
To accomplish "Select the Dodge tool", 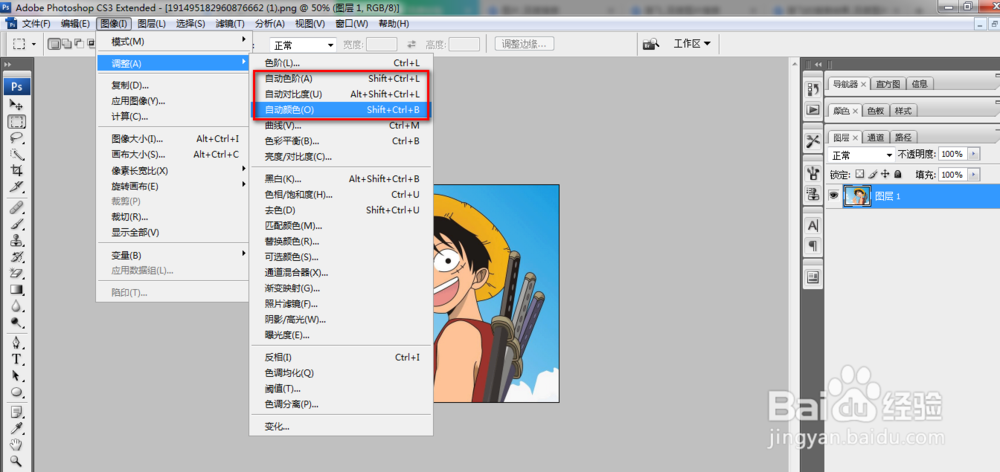I will click(17, 323).
